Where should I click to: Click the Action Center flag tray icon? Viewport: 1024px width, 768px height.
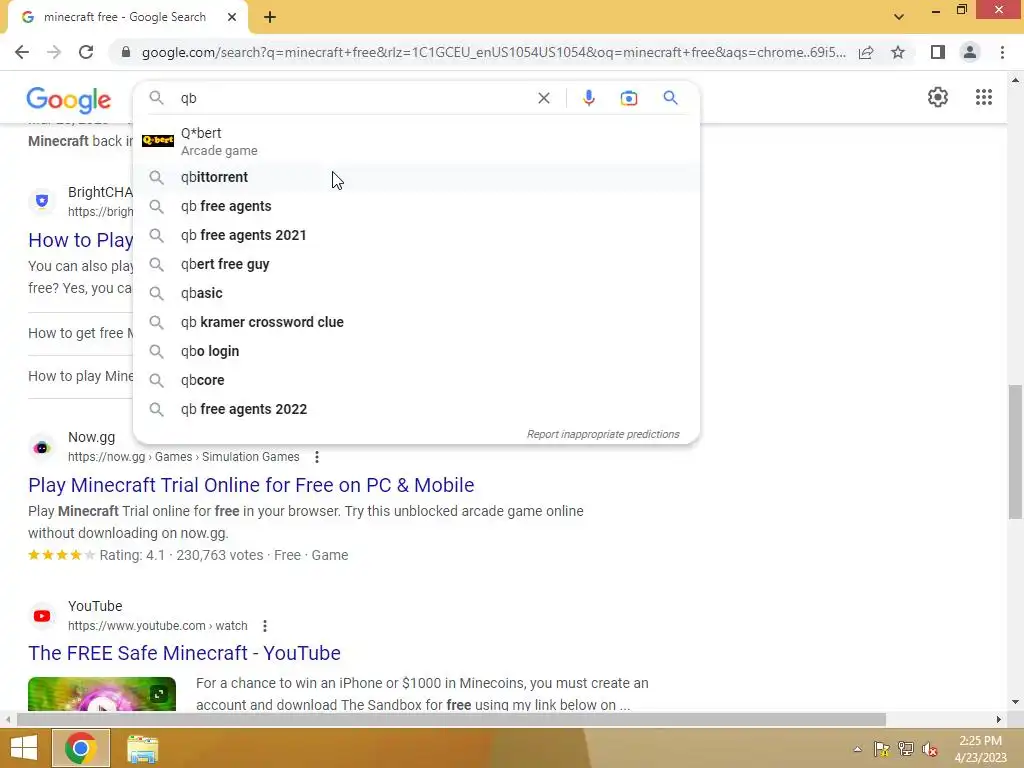point(882,749)
